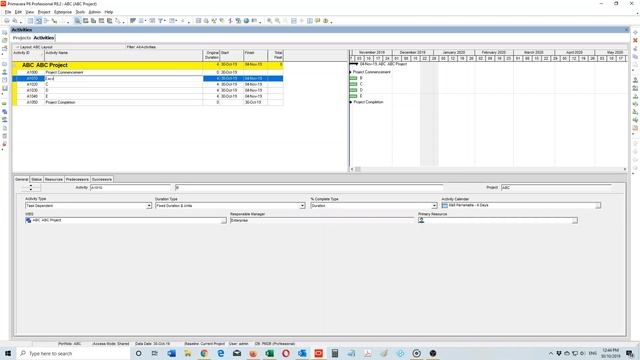The width and height of the screenshot is (640, 360).
Task: Open Microsoft Word from taskbar
Action: pos(171,353)
